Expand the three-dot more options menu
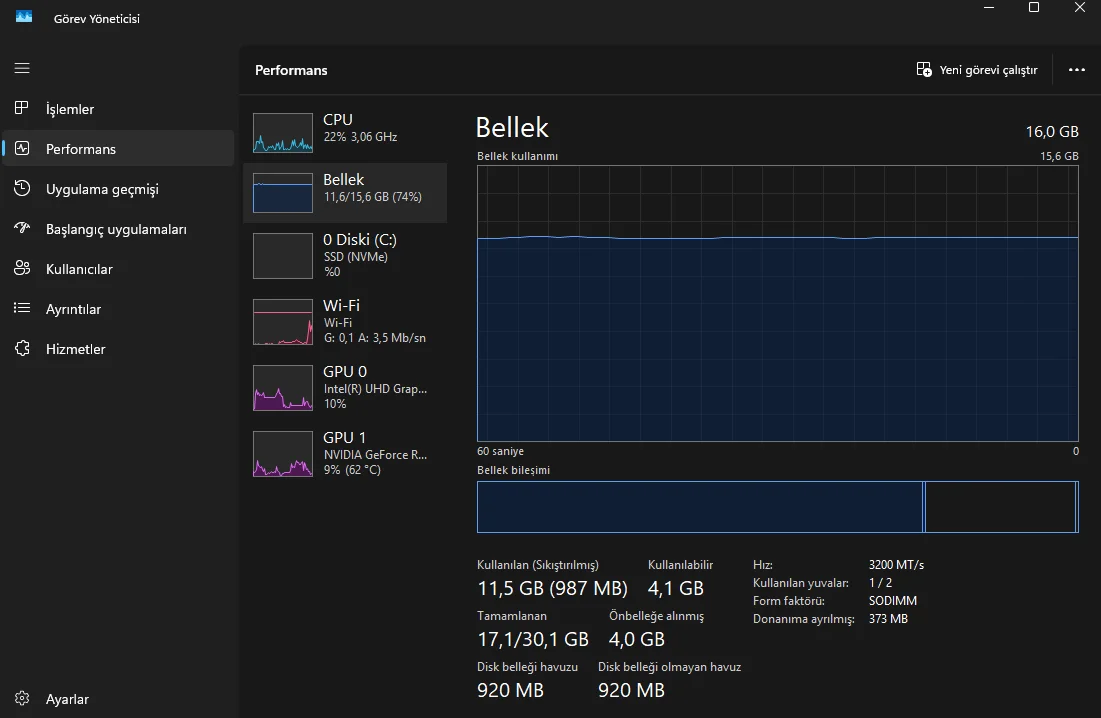Image resolution: width=1101 pixels, height=718 pixels. 1076,70
